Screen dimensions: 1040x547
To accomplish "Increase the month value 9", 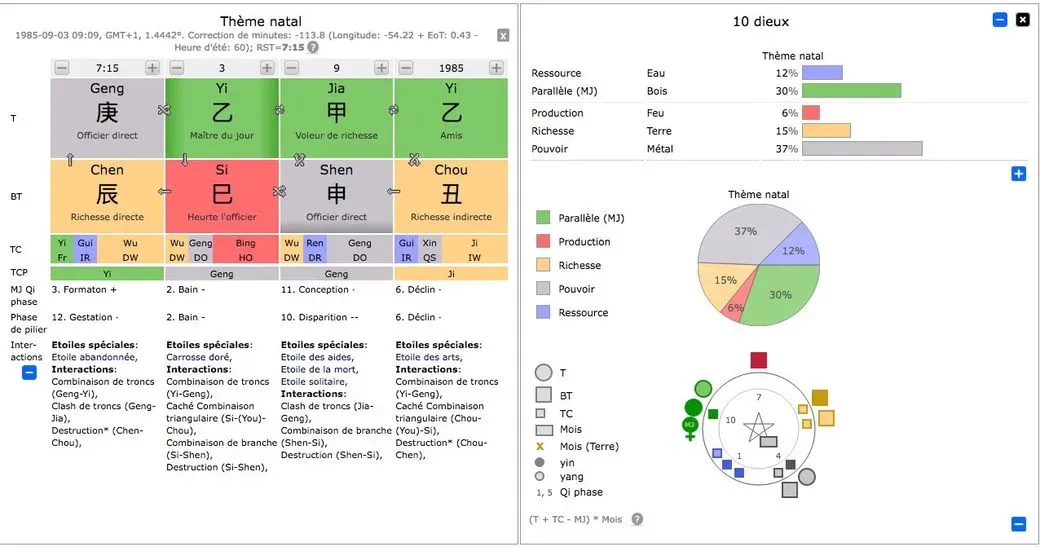I will pos(381,68).
